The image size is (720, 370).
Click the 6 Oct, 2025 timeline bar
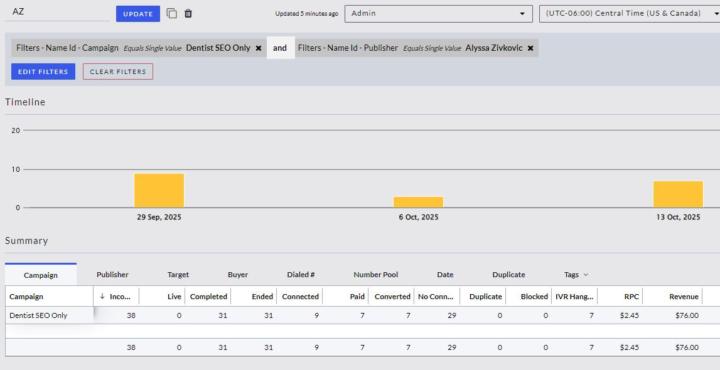[x=418, y=202]
